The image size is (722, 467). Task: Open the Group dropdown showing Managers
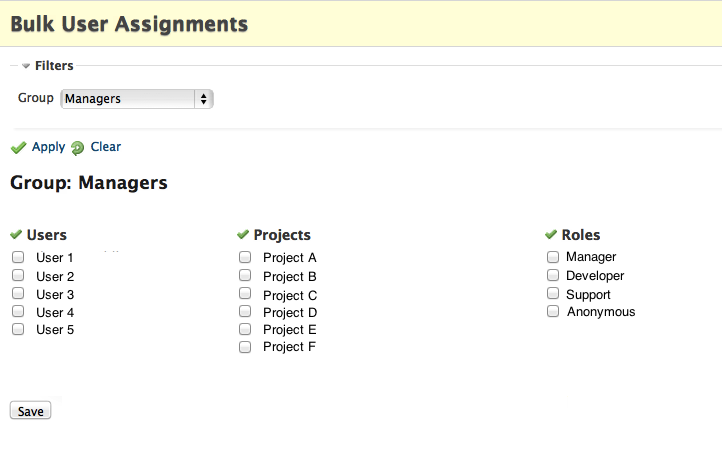click(137, 99)
